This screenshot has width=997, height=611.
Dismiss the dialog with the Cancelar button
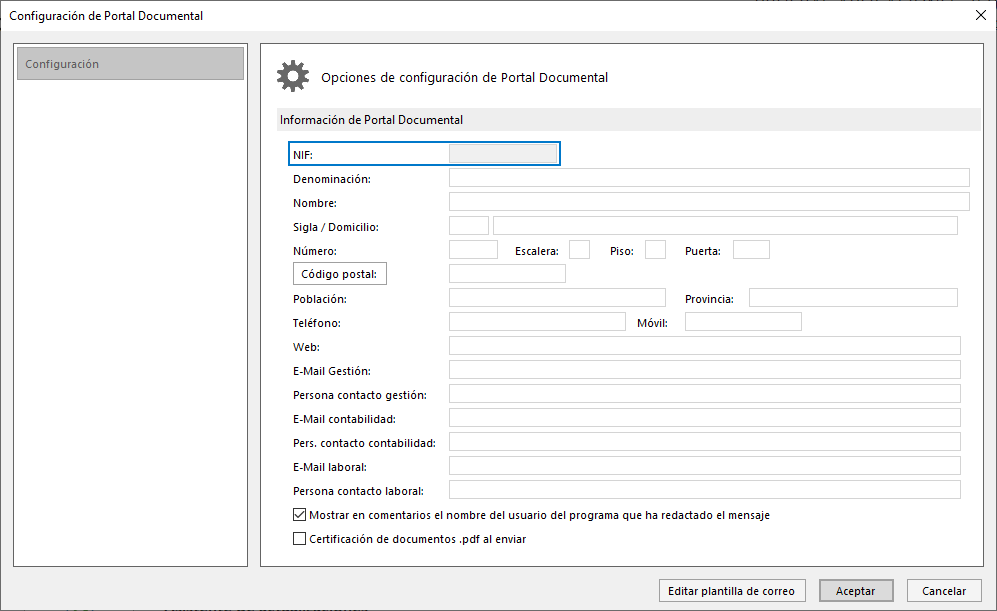coord(944,591)
